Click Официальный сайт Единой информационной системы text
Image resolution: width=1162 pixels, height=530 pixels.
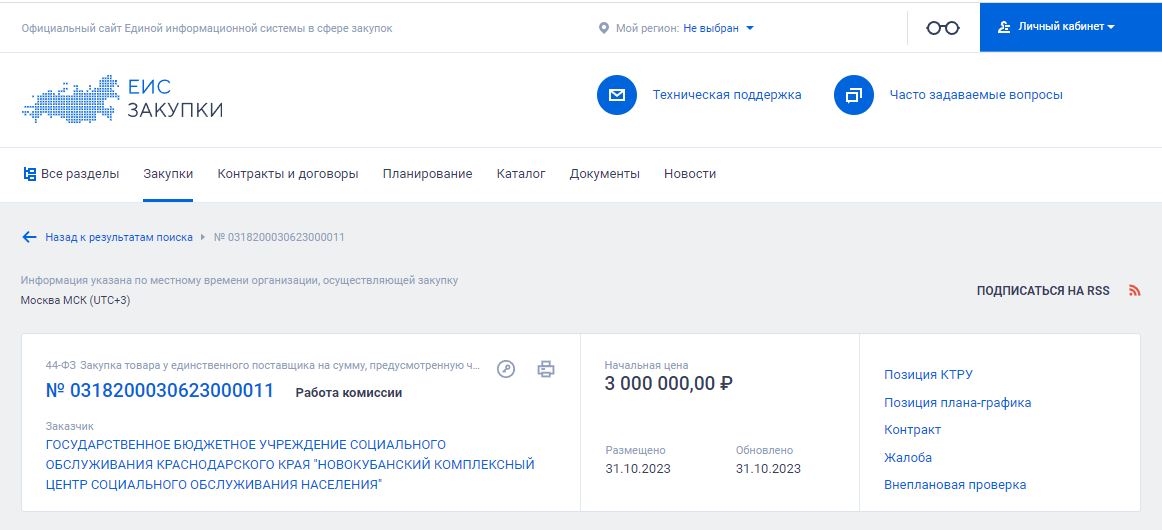pos(207,28)
